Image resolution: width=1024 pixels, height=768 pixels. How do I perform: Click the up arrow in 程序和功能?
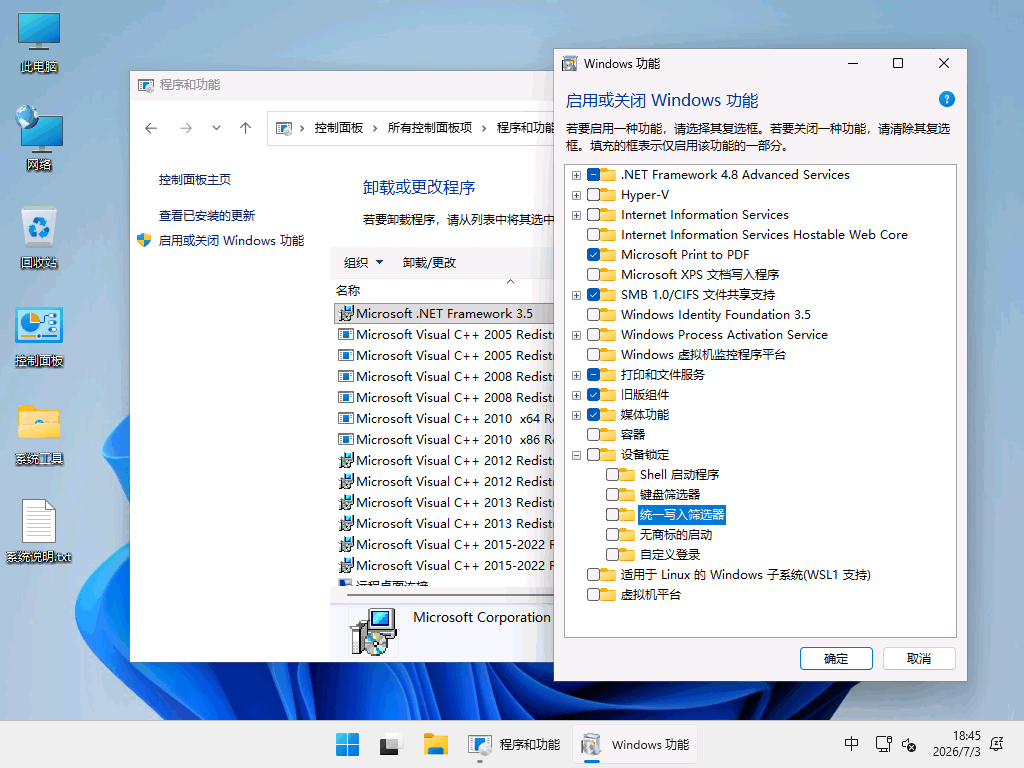pyautogui.click(x=246, y=128)
